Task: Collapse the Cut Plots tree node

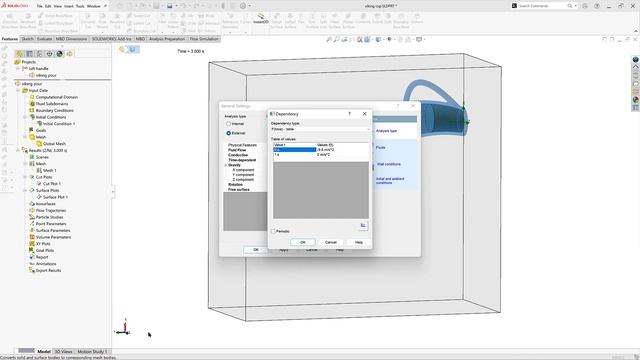Action: click(25, 177)
